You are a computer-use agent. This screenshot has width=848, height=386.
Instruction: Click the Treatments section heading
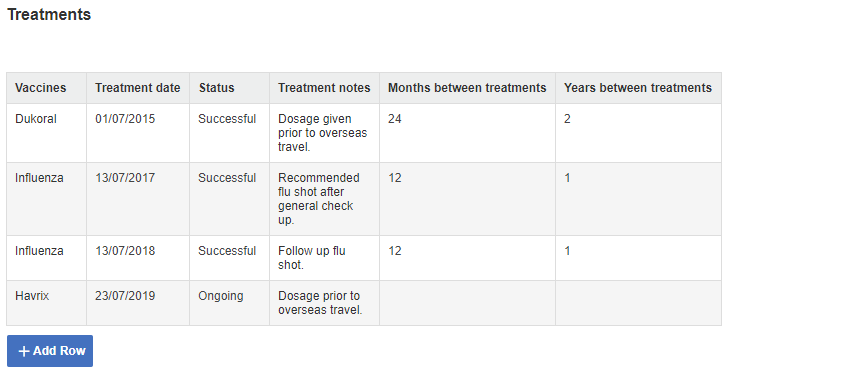(x=49, y=15)
